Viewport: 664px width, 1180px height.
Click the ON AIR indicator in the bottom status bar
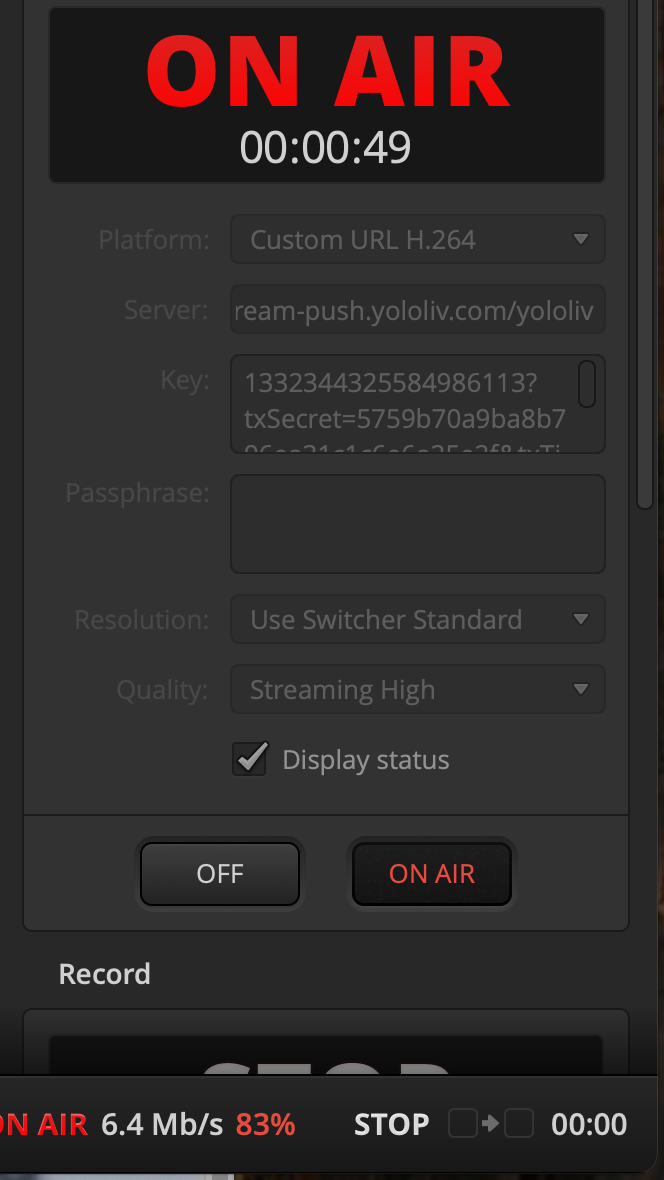44,1125
